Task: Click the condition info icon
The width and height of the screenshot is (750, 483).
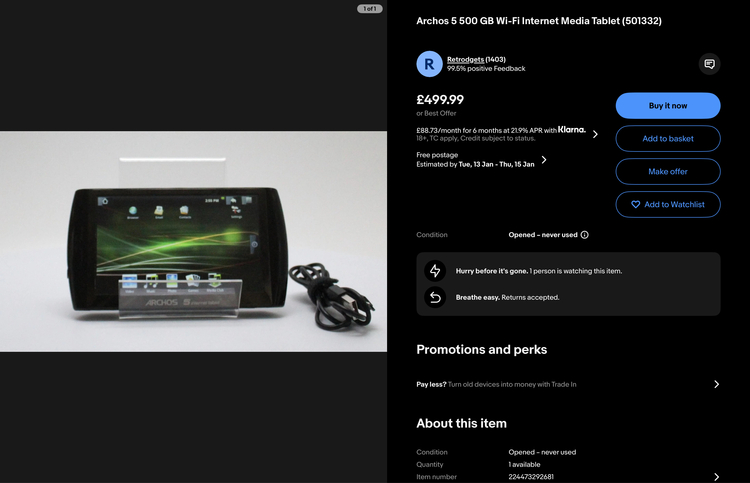Action: 585,235
